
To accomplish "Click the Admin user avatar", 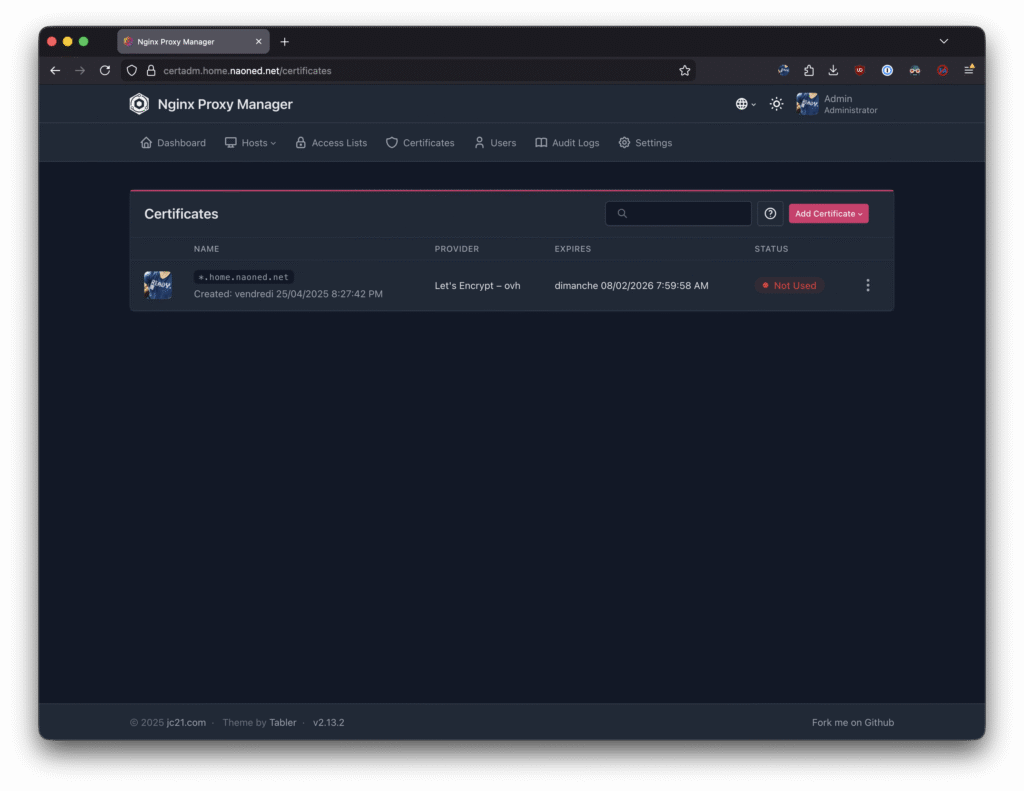I will 807,104.
